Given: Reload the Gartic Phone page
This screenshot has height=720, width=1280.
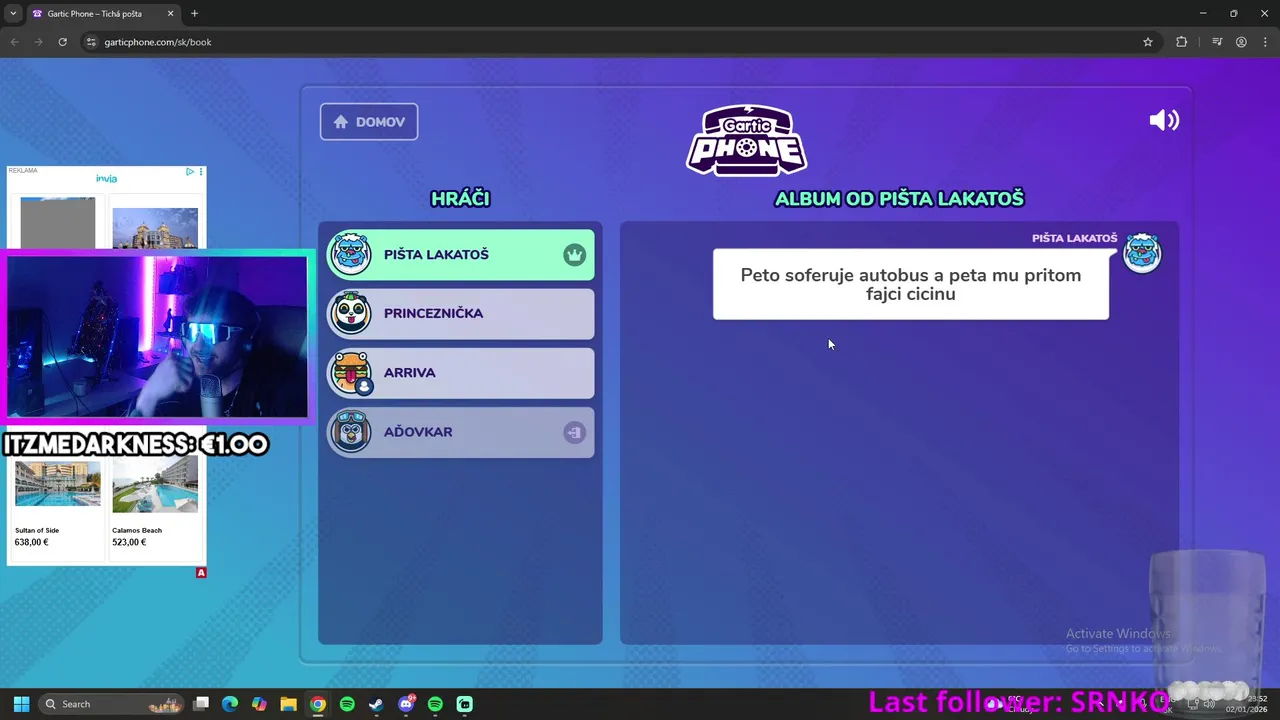Looking at the screenshot, I should click(x=62, y=42).
